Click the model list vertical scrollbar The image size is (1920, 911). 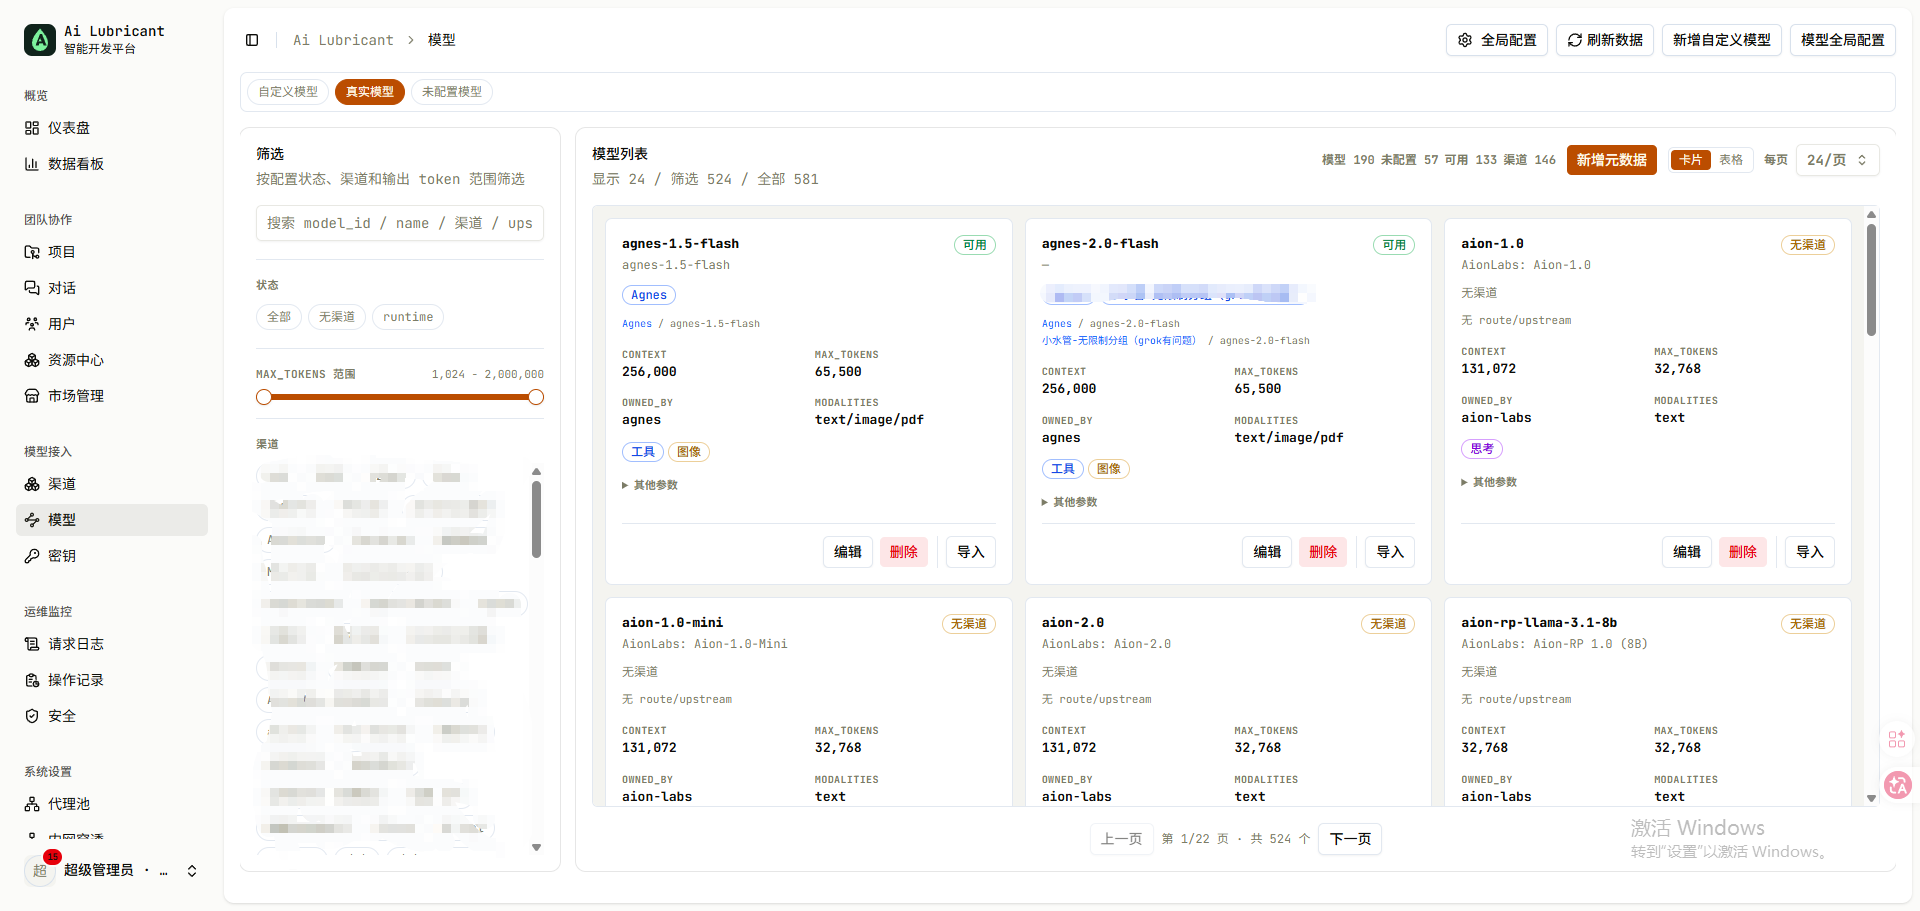(x=1871, y=280)
